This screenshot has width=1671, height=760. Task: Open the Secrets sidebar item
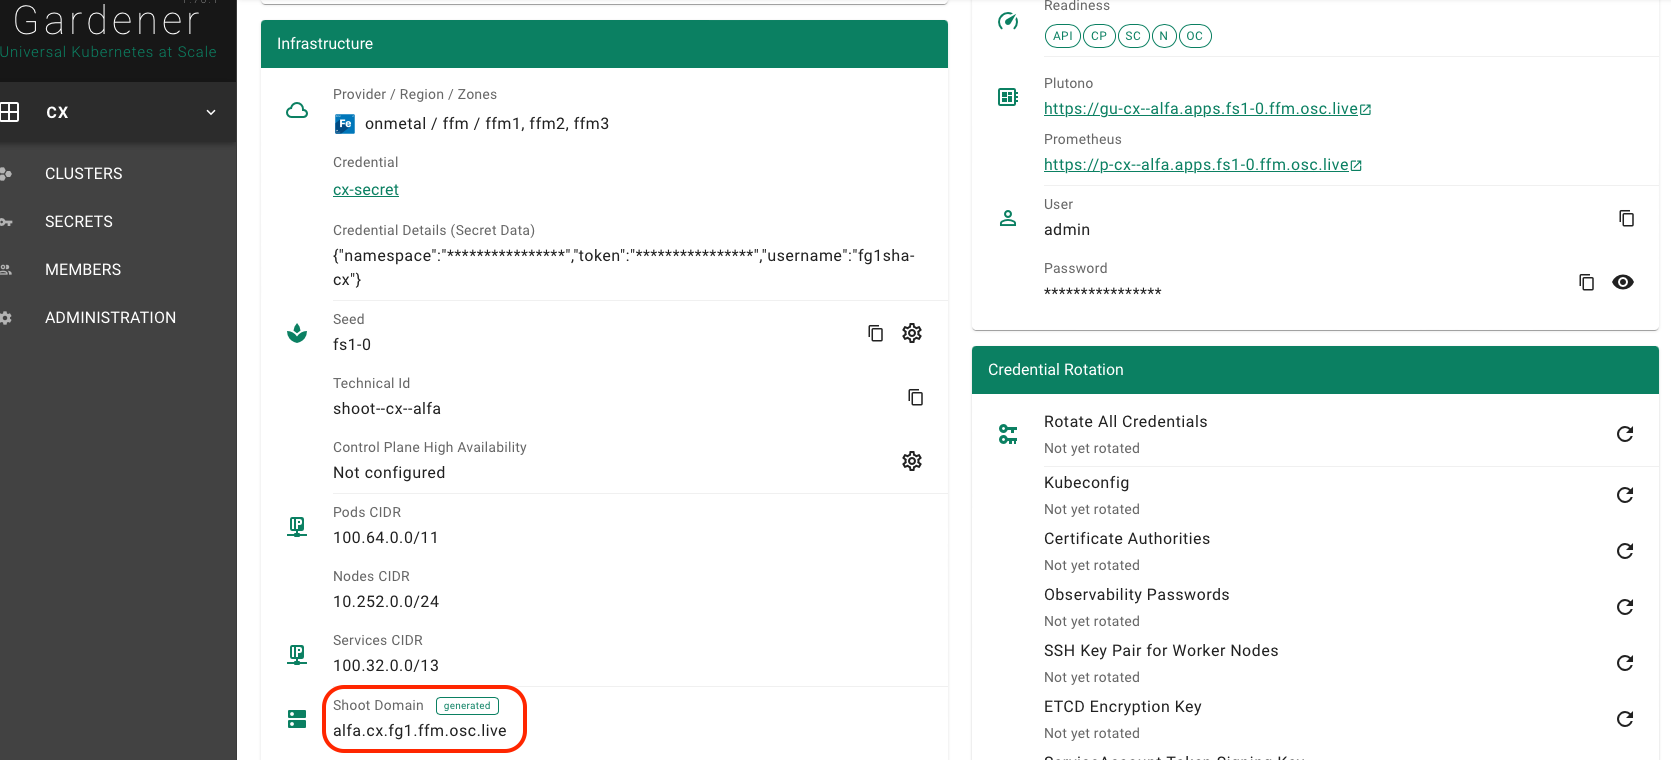point(79,222)
